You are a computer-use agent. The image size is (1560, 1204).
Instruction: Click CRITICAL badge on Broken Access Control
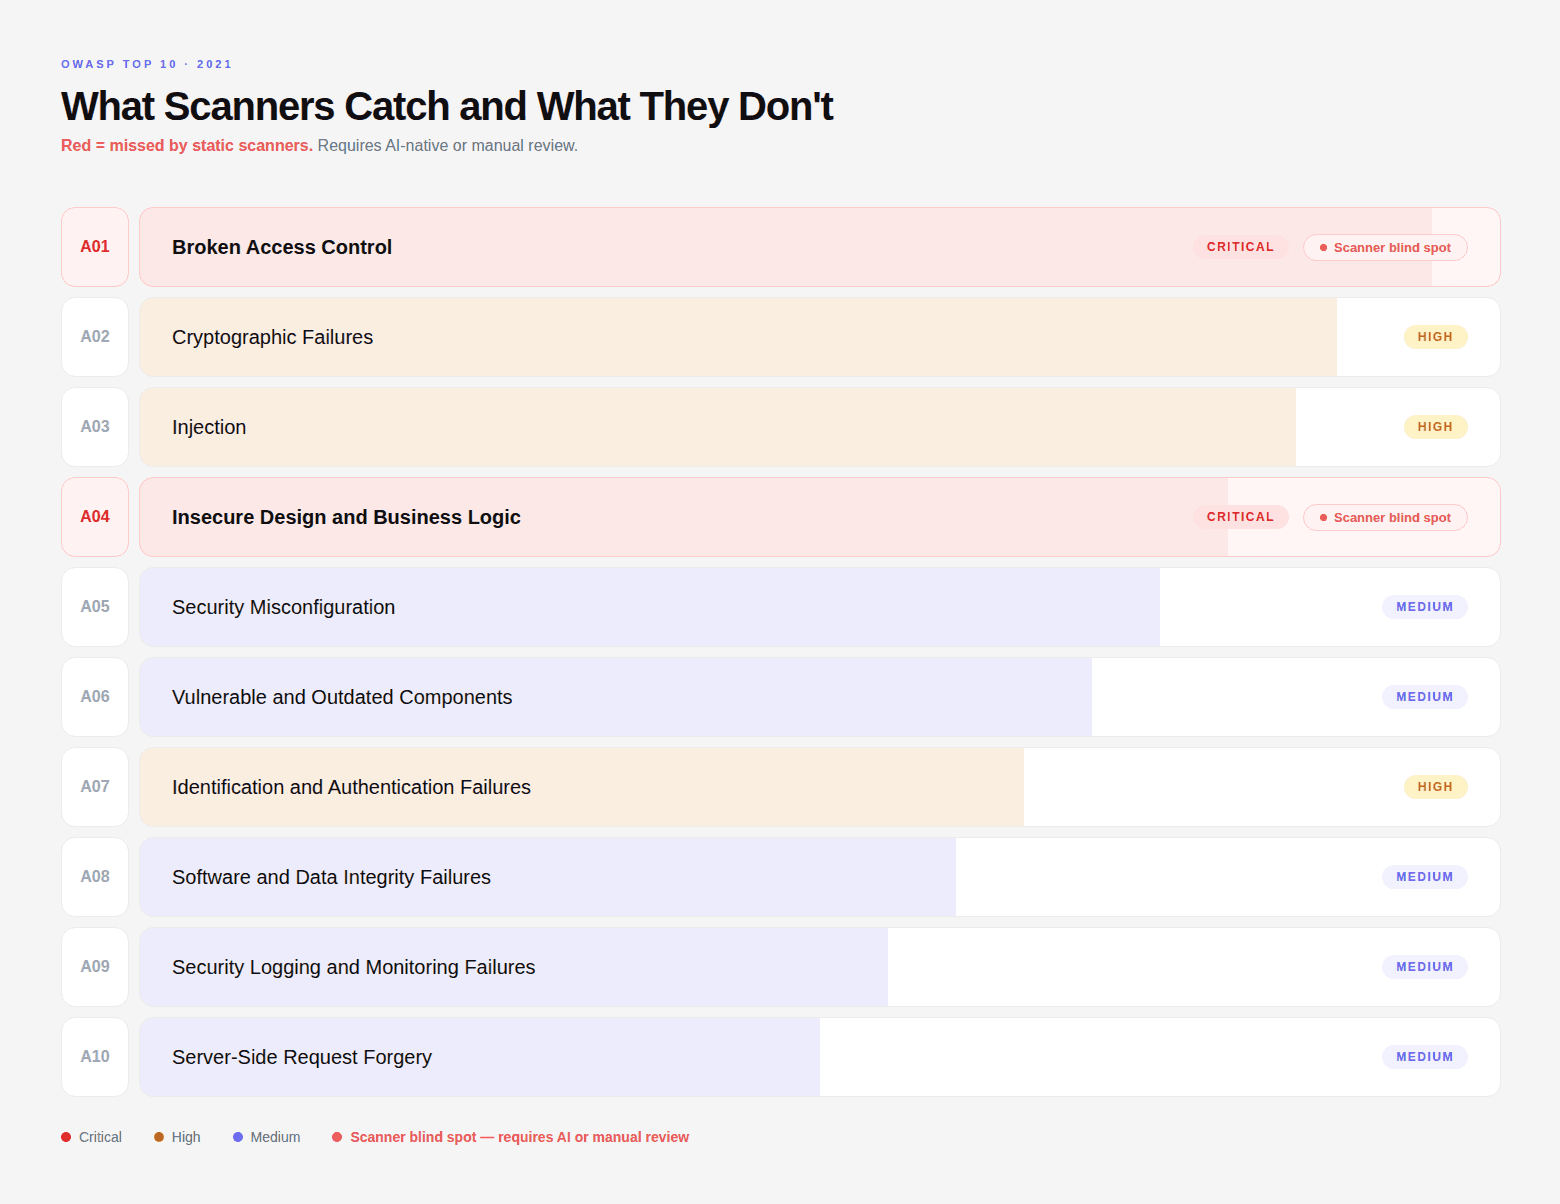point(1240,247)
